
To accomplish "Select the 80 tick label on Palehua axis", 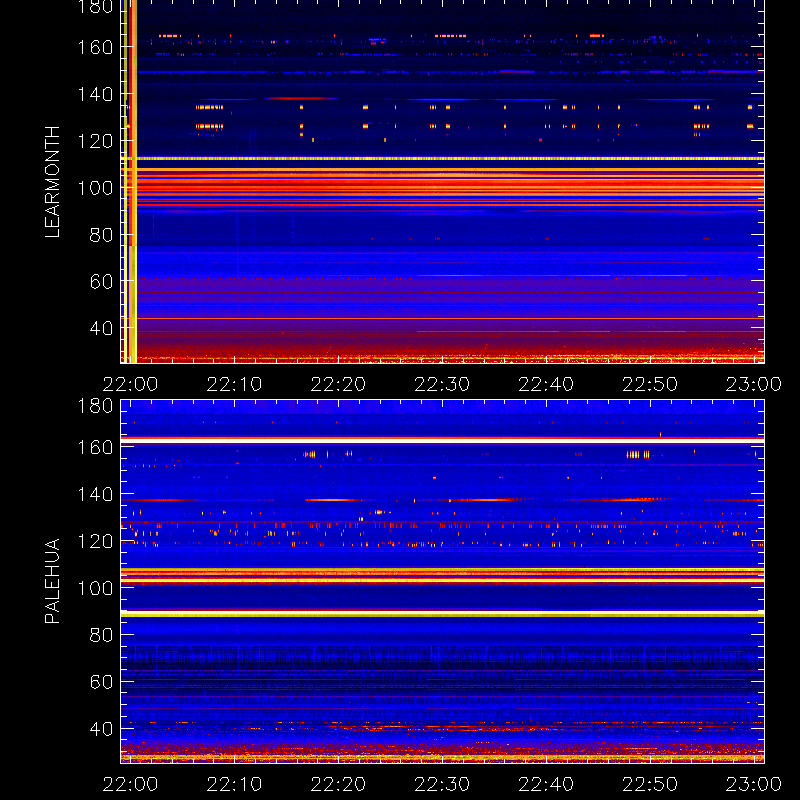I will coord(101,635).
